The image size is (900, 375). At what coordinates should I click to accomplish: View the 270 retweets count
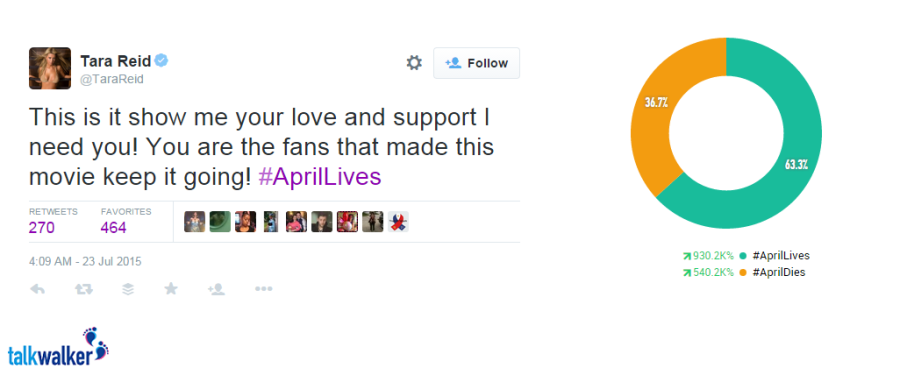click(x=42, y=228)
